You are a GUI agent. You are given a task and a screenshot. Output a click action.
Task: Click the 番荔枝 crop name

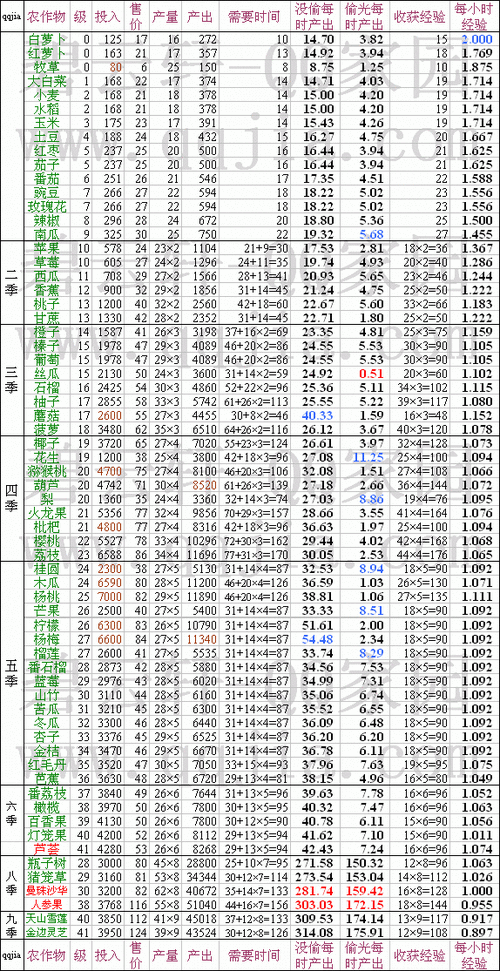tap(47, 792)
